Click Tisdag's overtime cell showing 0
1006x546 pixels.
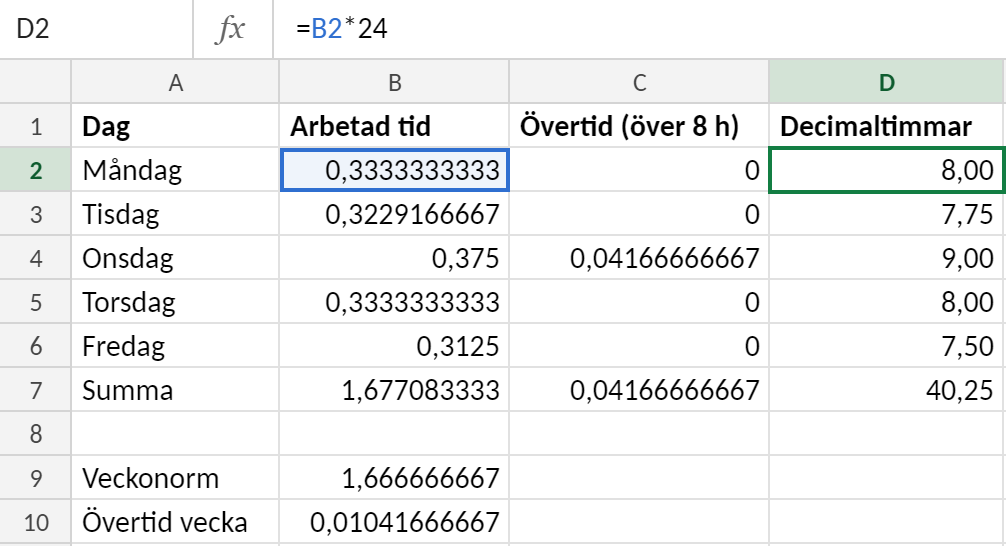click(x=639, y=214)
